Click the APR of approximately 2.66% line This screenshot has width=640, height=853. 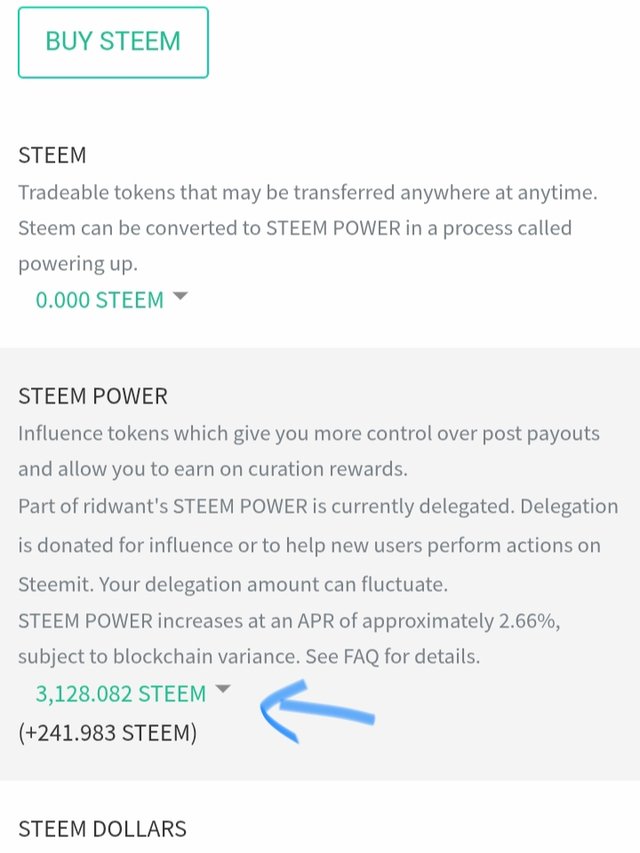[x=289, y=620]
